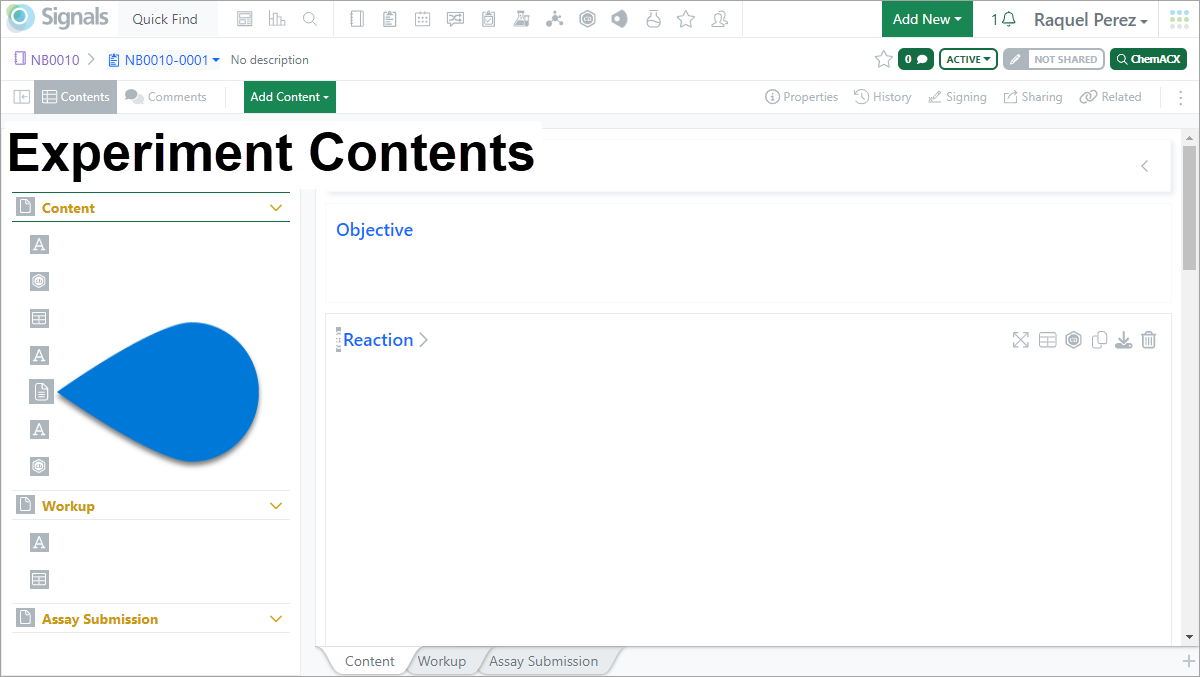Viewport: 1200px width, 677px height.
Task: Open the Add New dropdown
Action: pyautogui.click(x=927, y=19)
